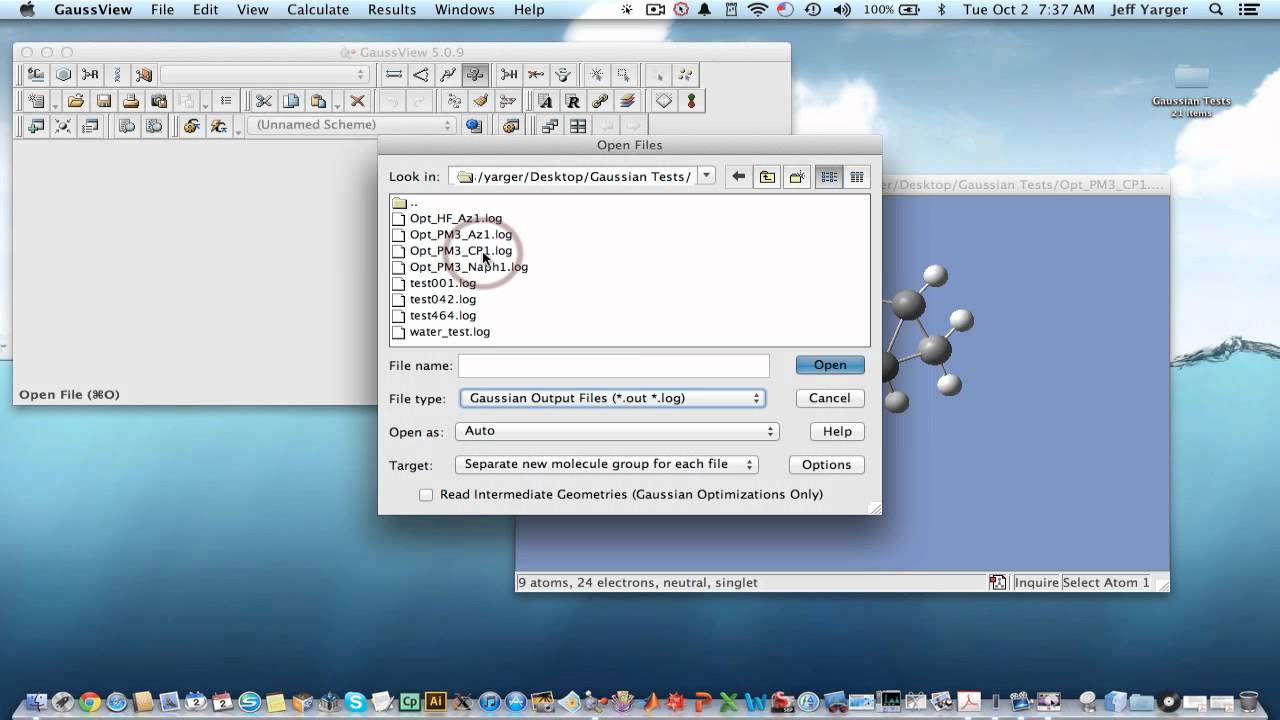
Task: Click the Save floppy disk icon
Action: (103, 101)
